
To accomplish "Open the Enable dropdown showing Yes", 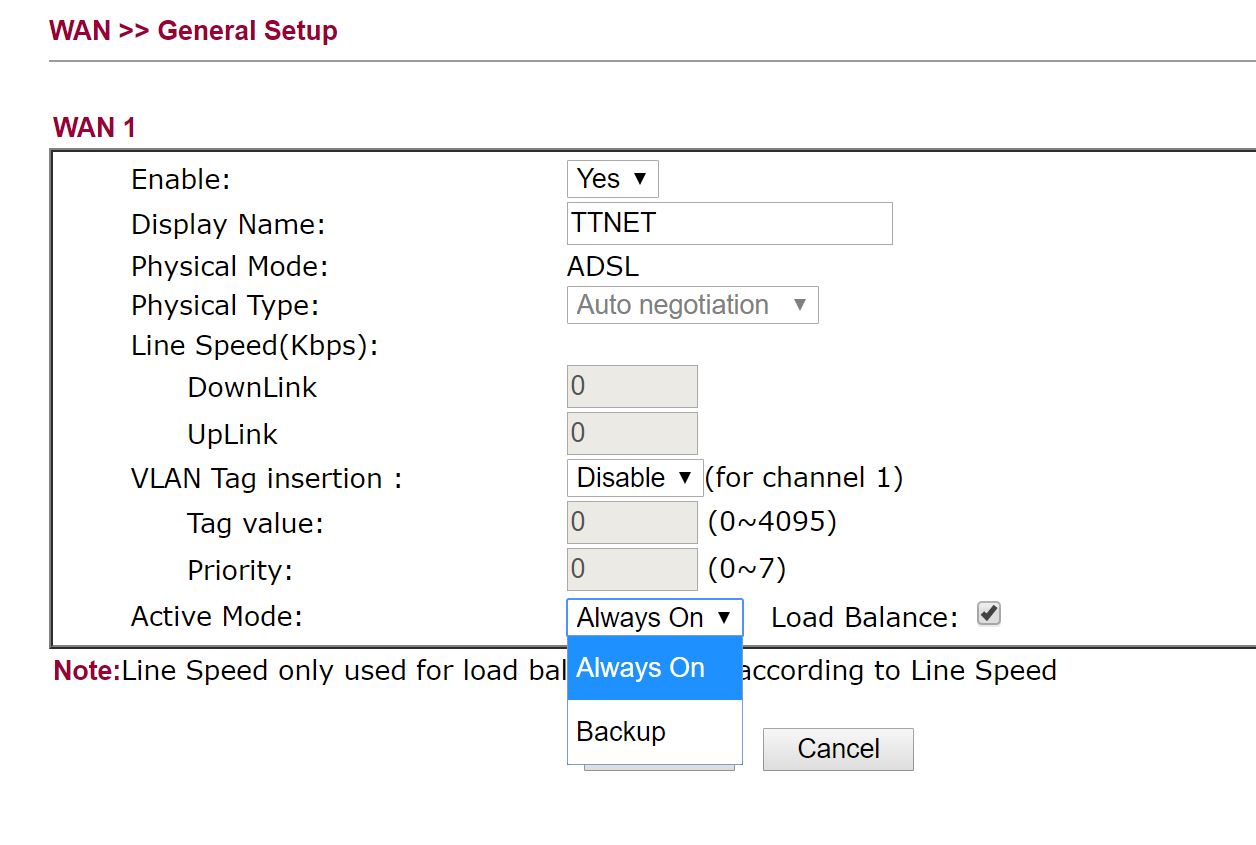I will (612, 179).
